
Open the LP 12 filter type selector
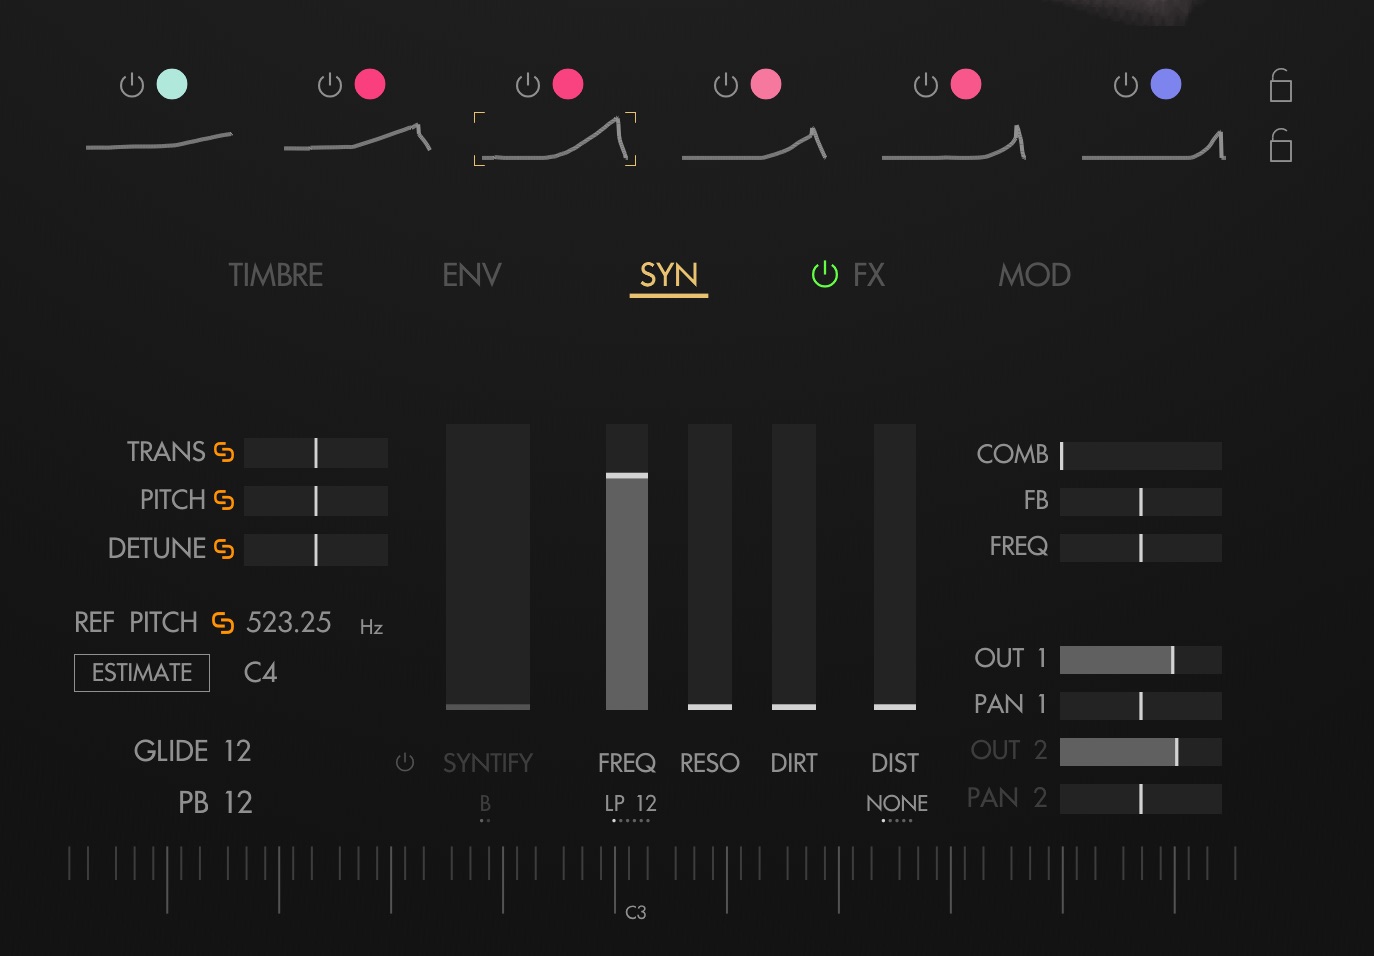coord(630,804)
